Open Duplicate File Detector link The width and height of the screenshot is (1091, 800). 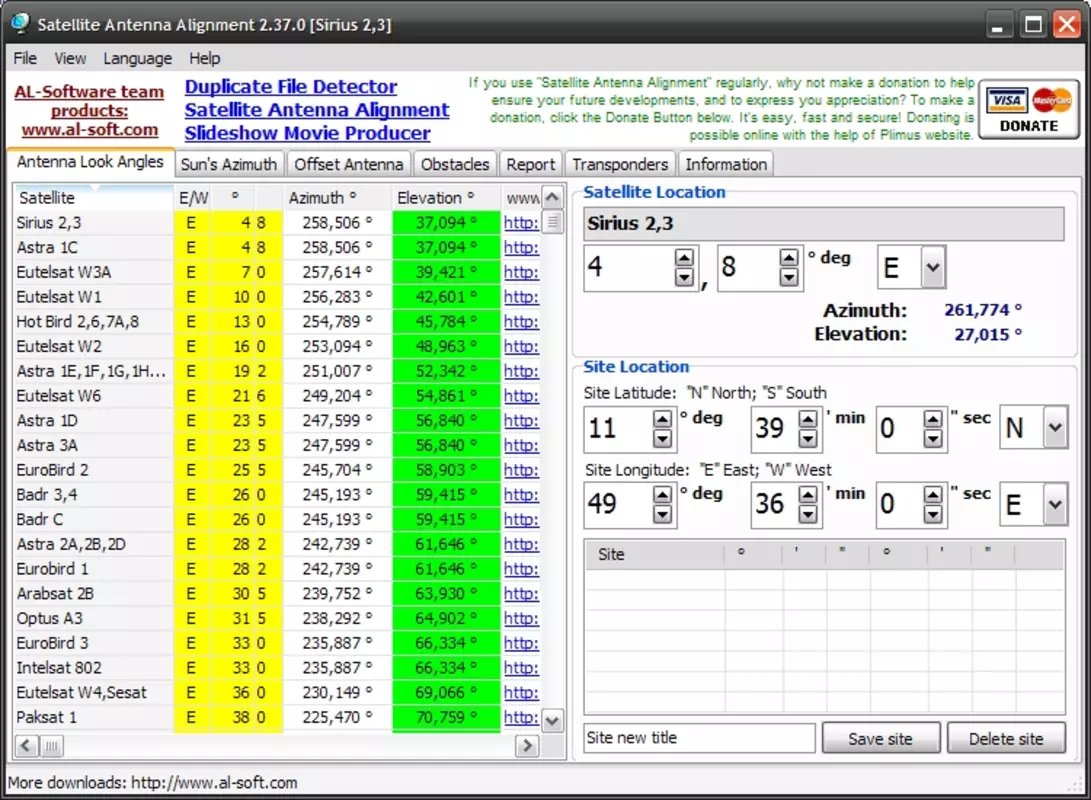click(x=291, y=87)
